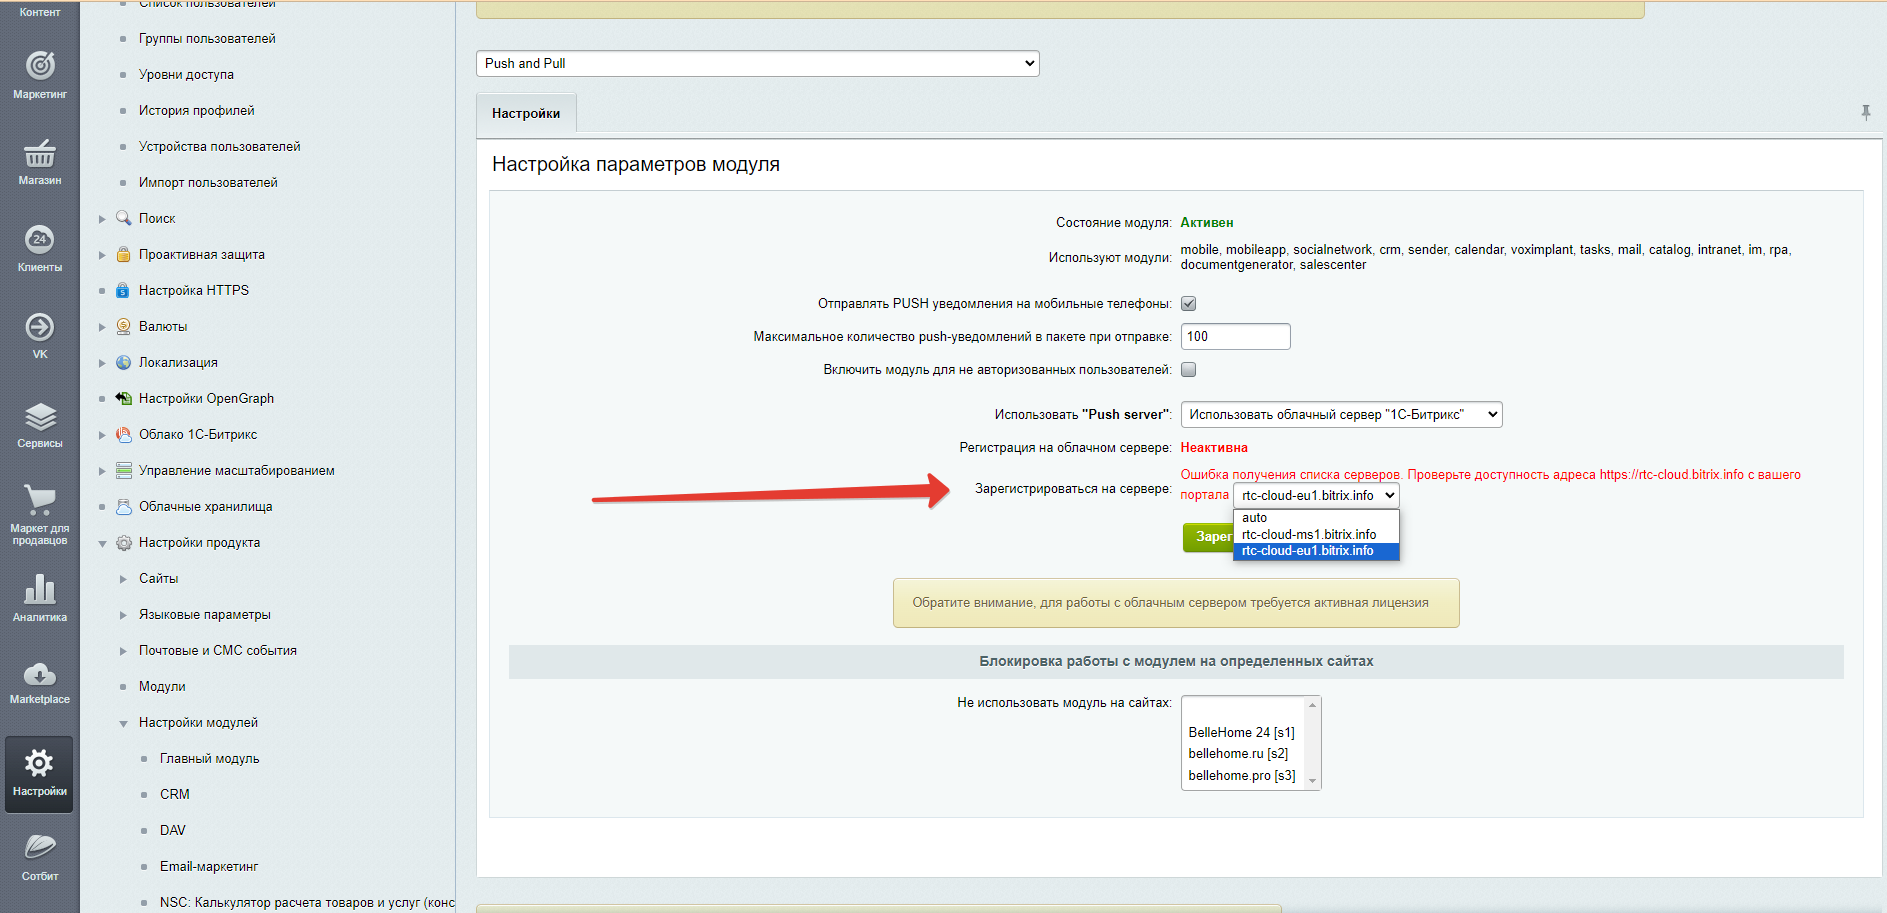Choose rtc-cloud-eu1.bitrix.info in the open list
Viewport: 1887px width, 913px height.
(1316, 551)
